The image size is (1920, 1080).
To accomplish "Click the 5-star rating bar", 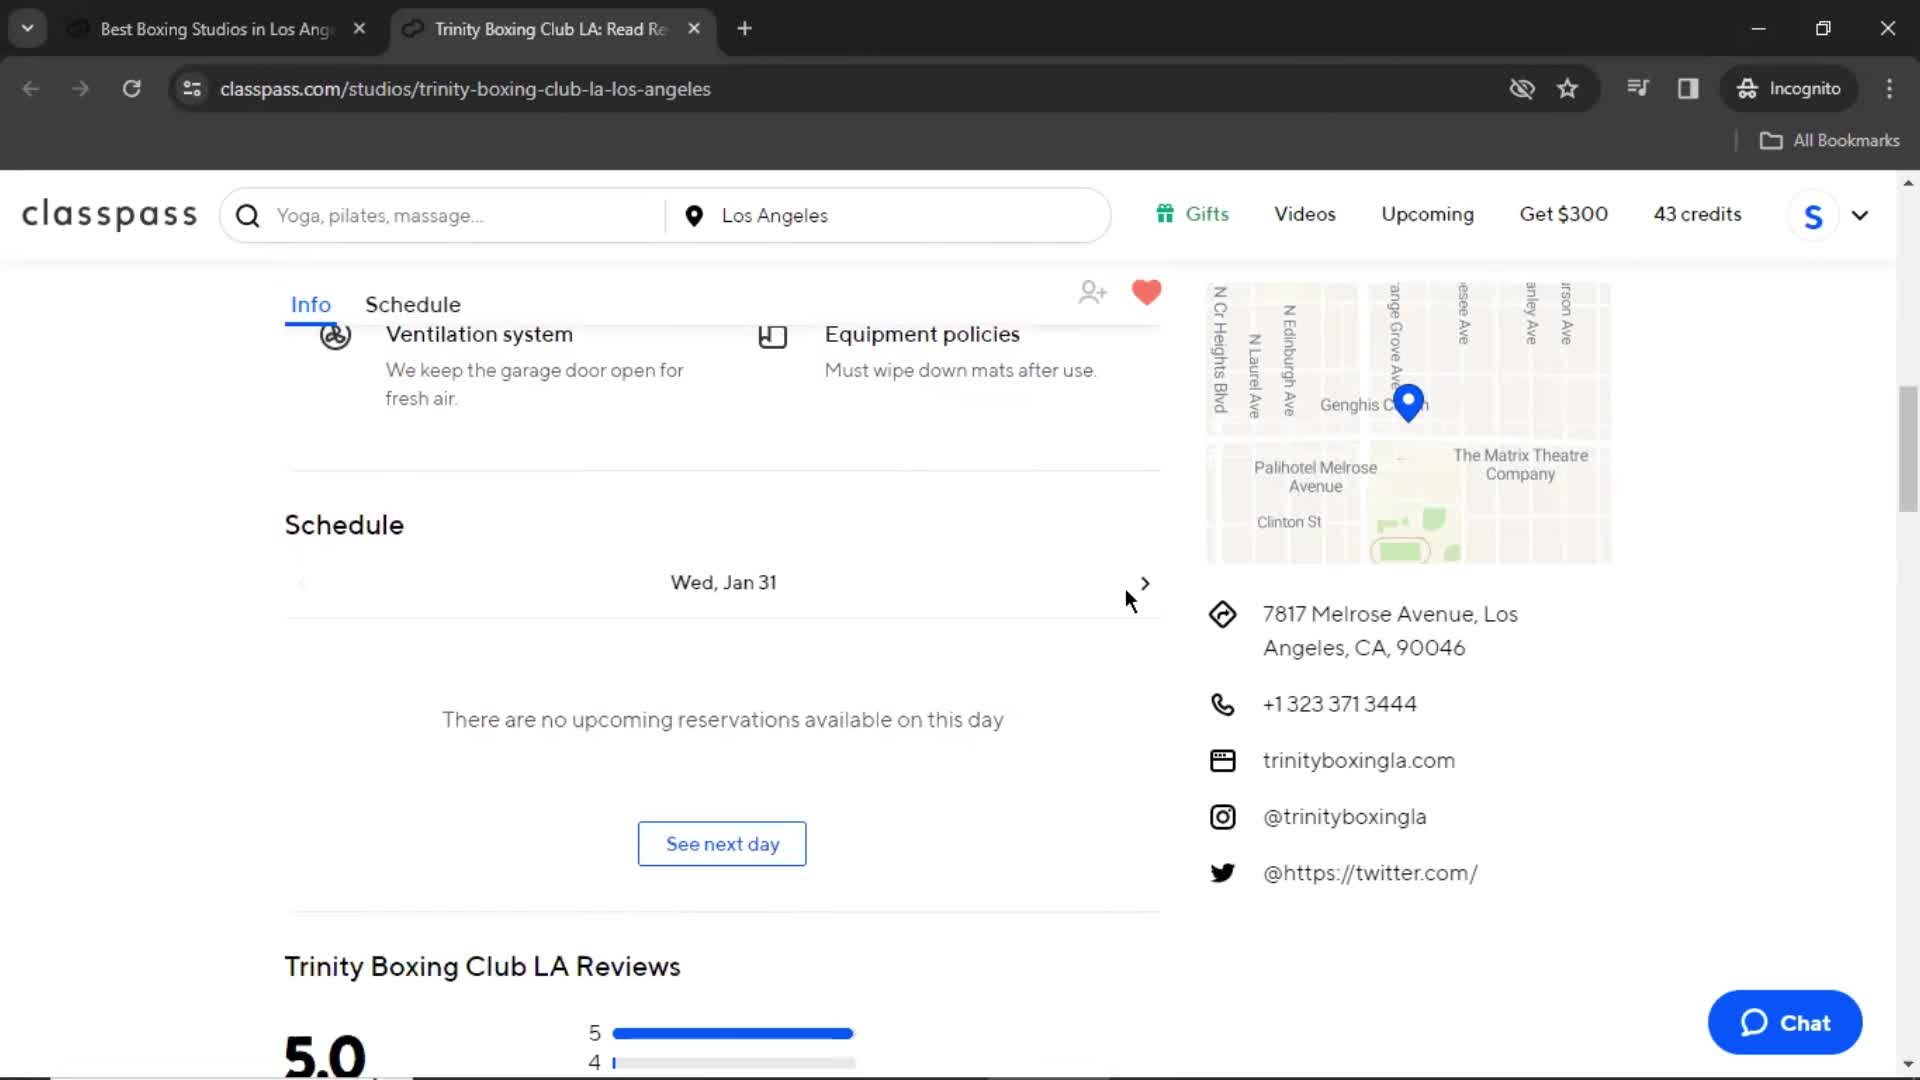I will click(733, 1033).
